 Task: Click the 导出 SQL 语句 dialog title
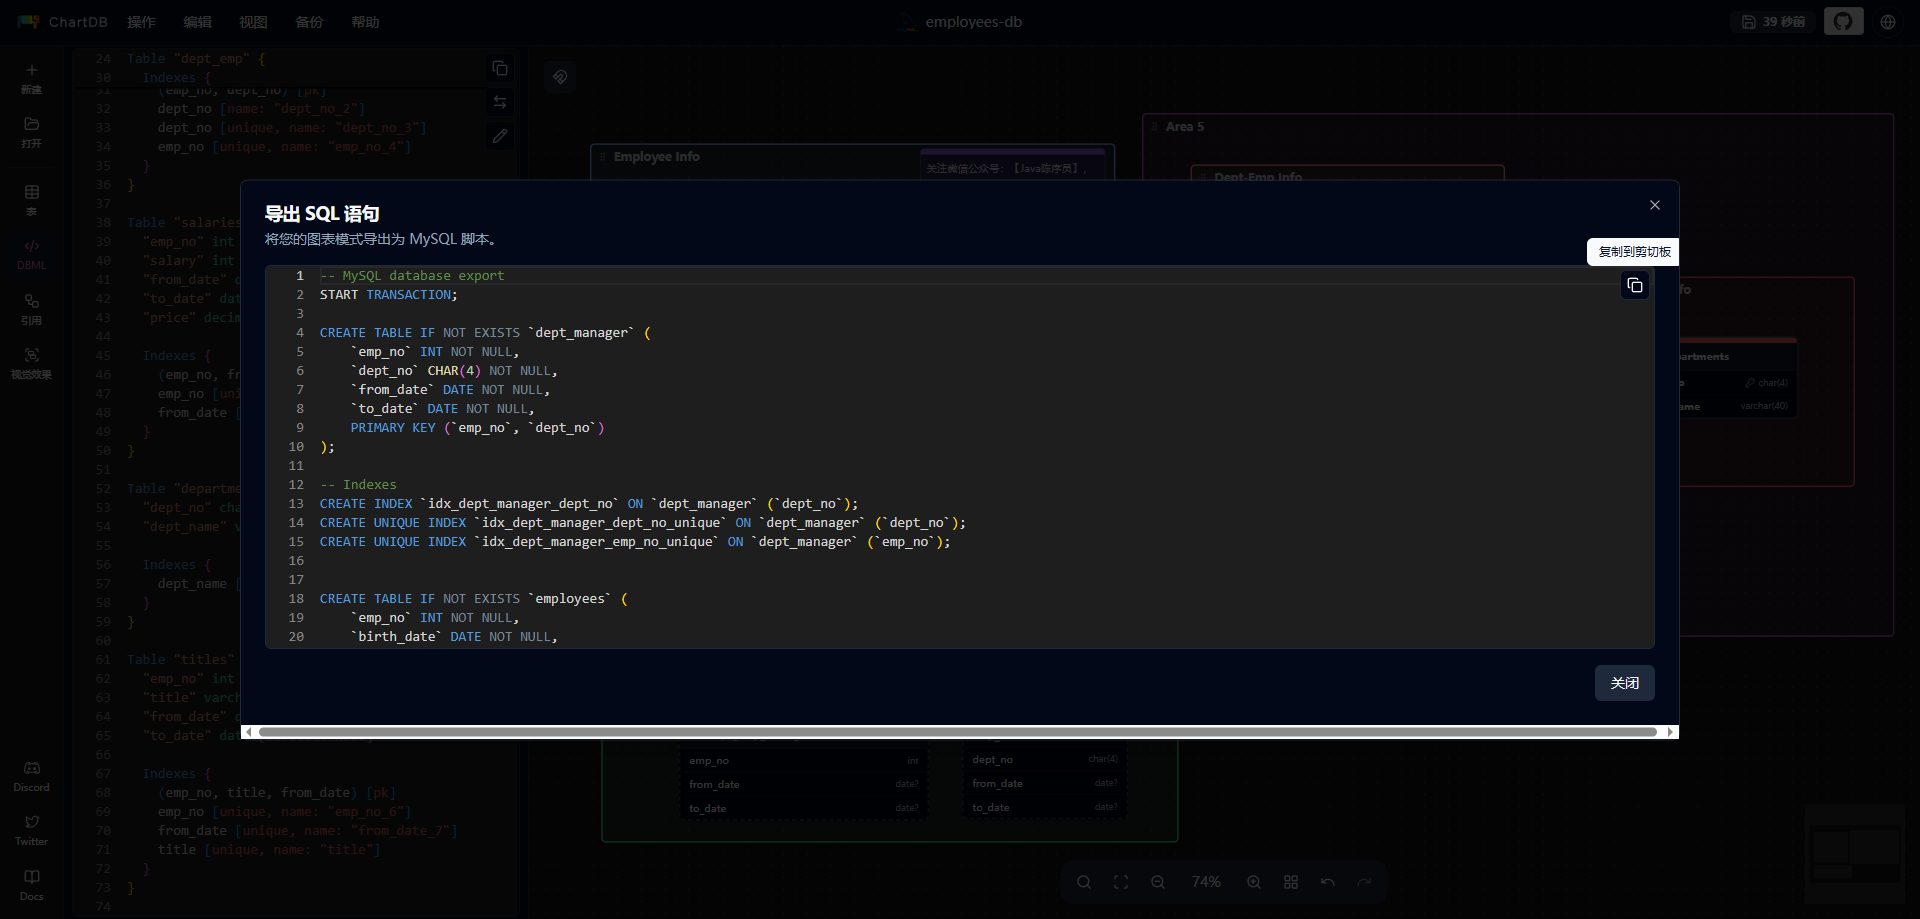(x=322, y=214)
